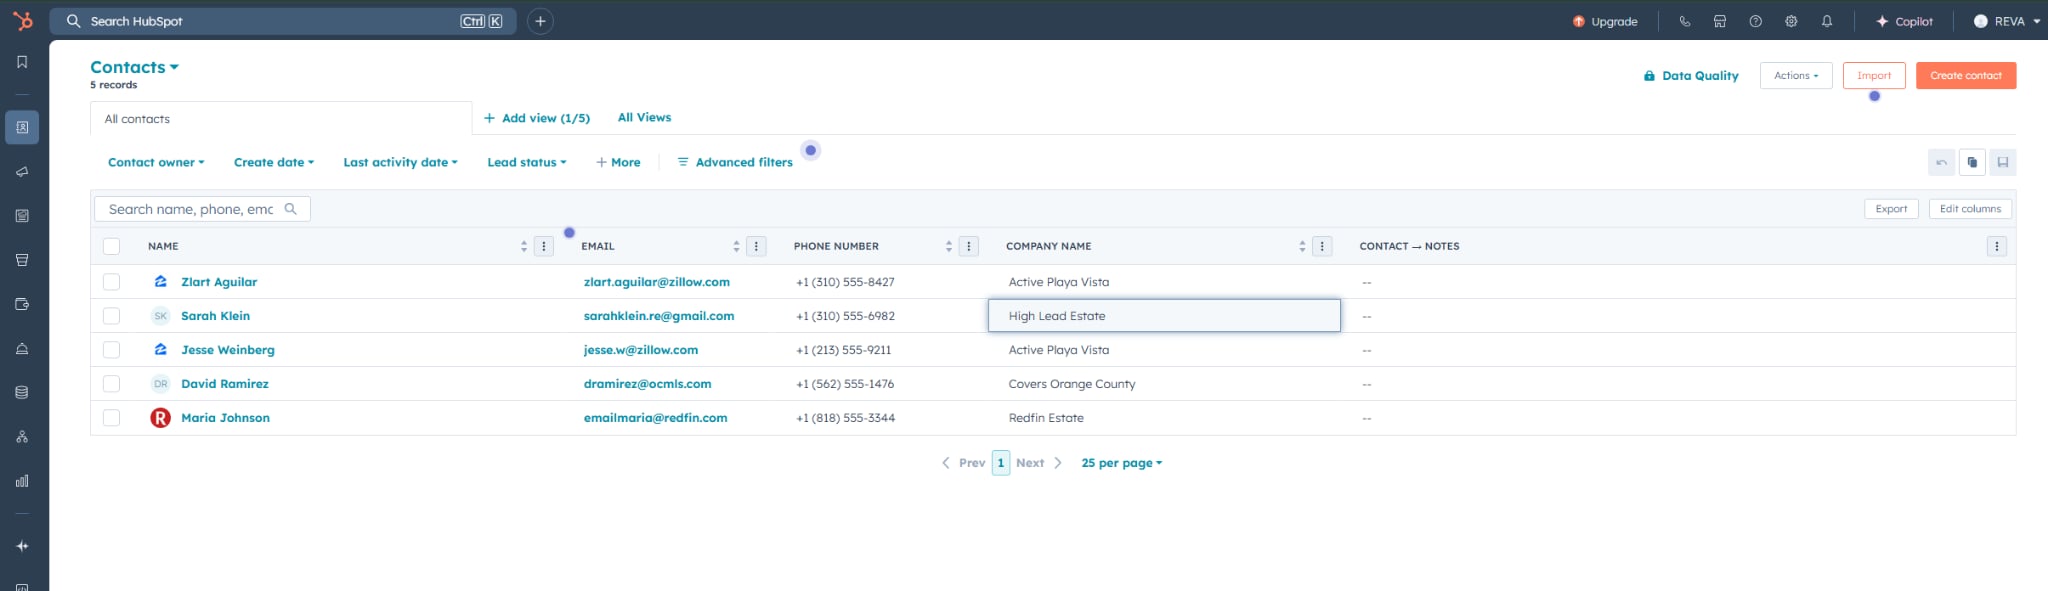Click the Create contact button
The width and height of the screenshot is (2048, 591).
1965,75
